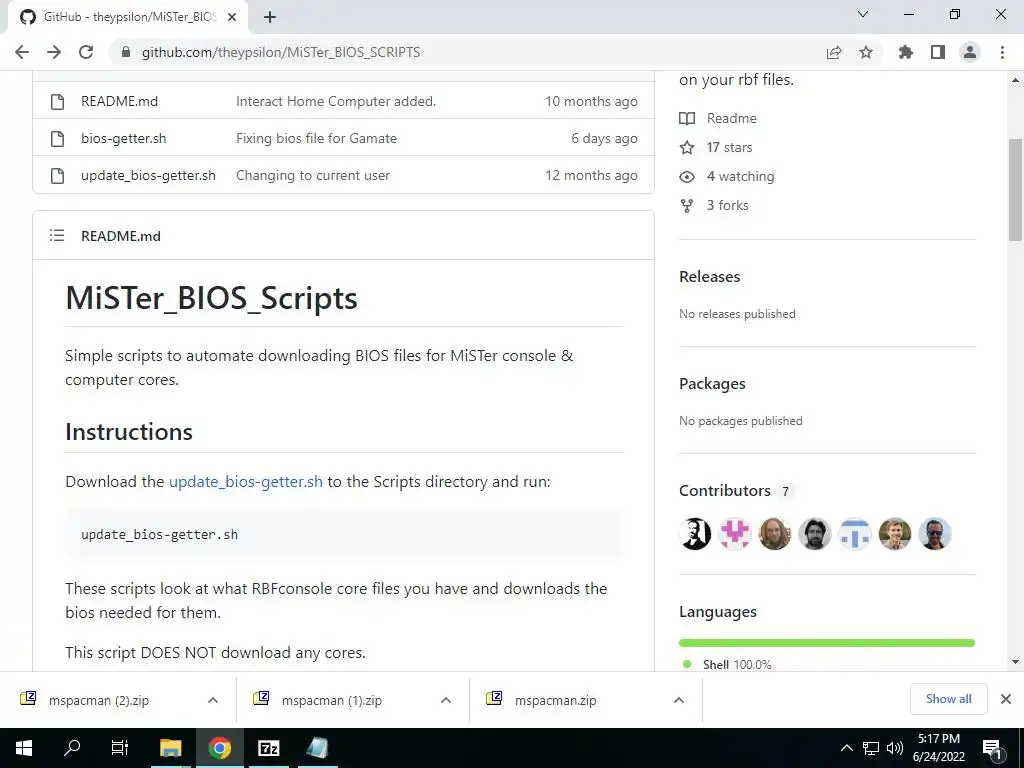Open the volume speaker tray icon
1024x768 pixels.
[895, 748]
